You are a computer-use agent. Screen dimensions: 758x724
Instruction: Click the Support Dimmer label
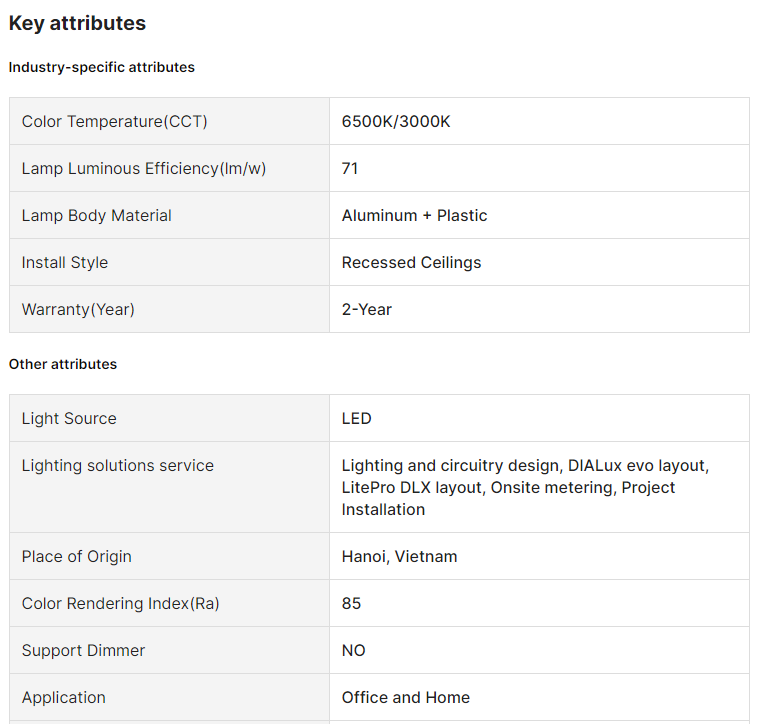(x=84, y=650)
